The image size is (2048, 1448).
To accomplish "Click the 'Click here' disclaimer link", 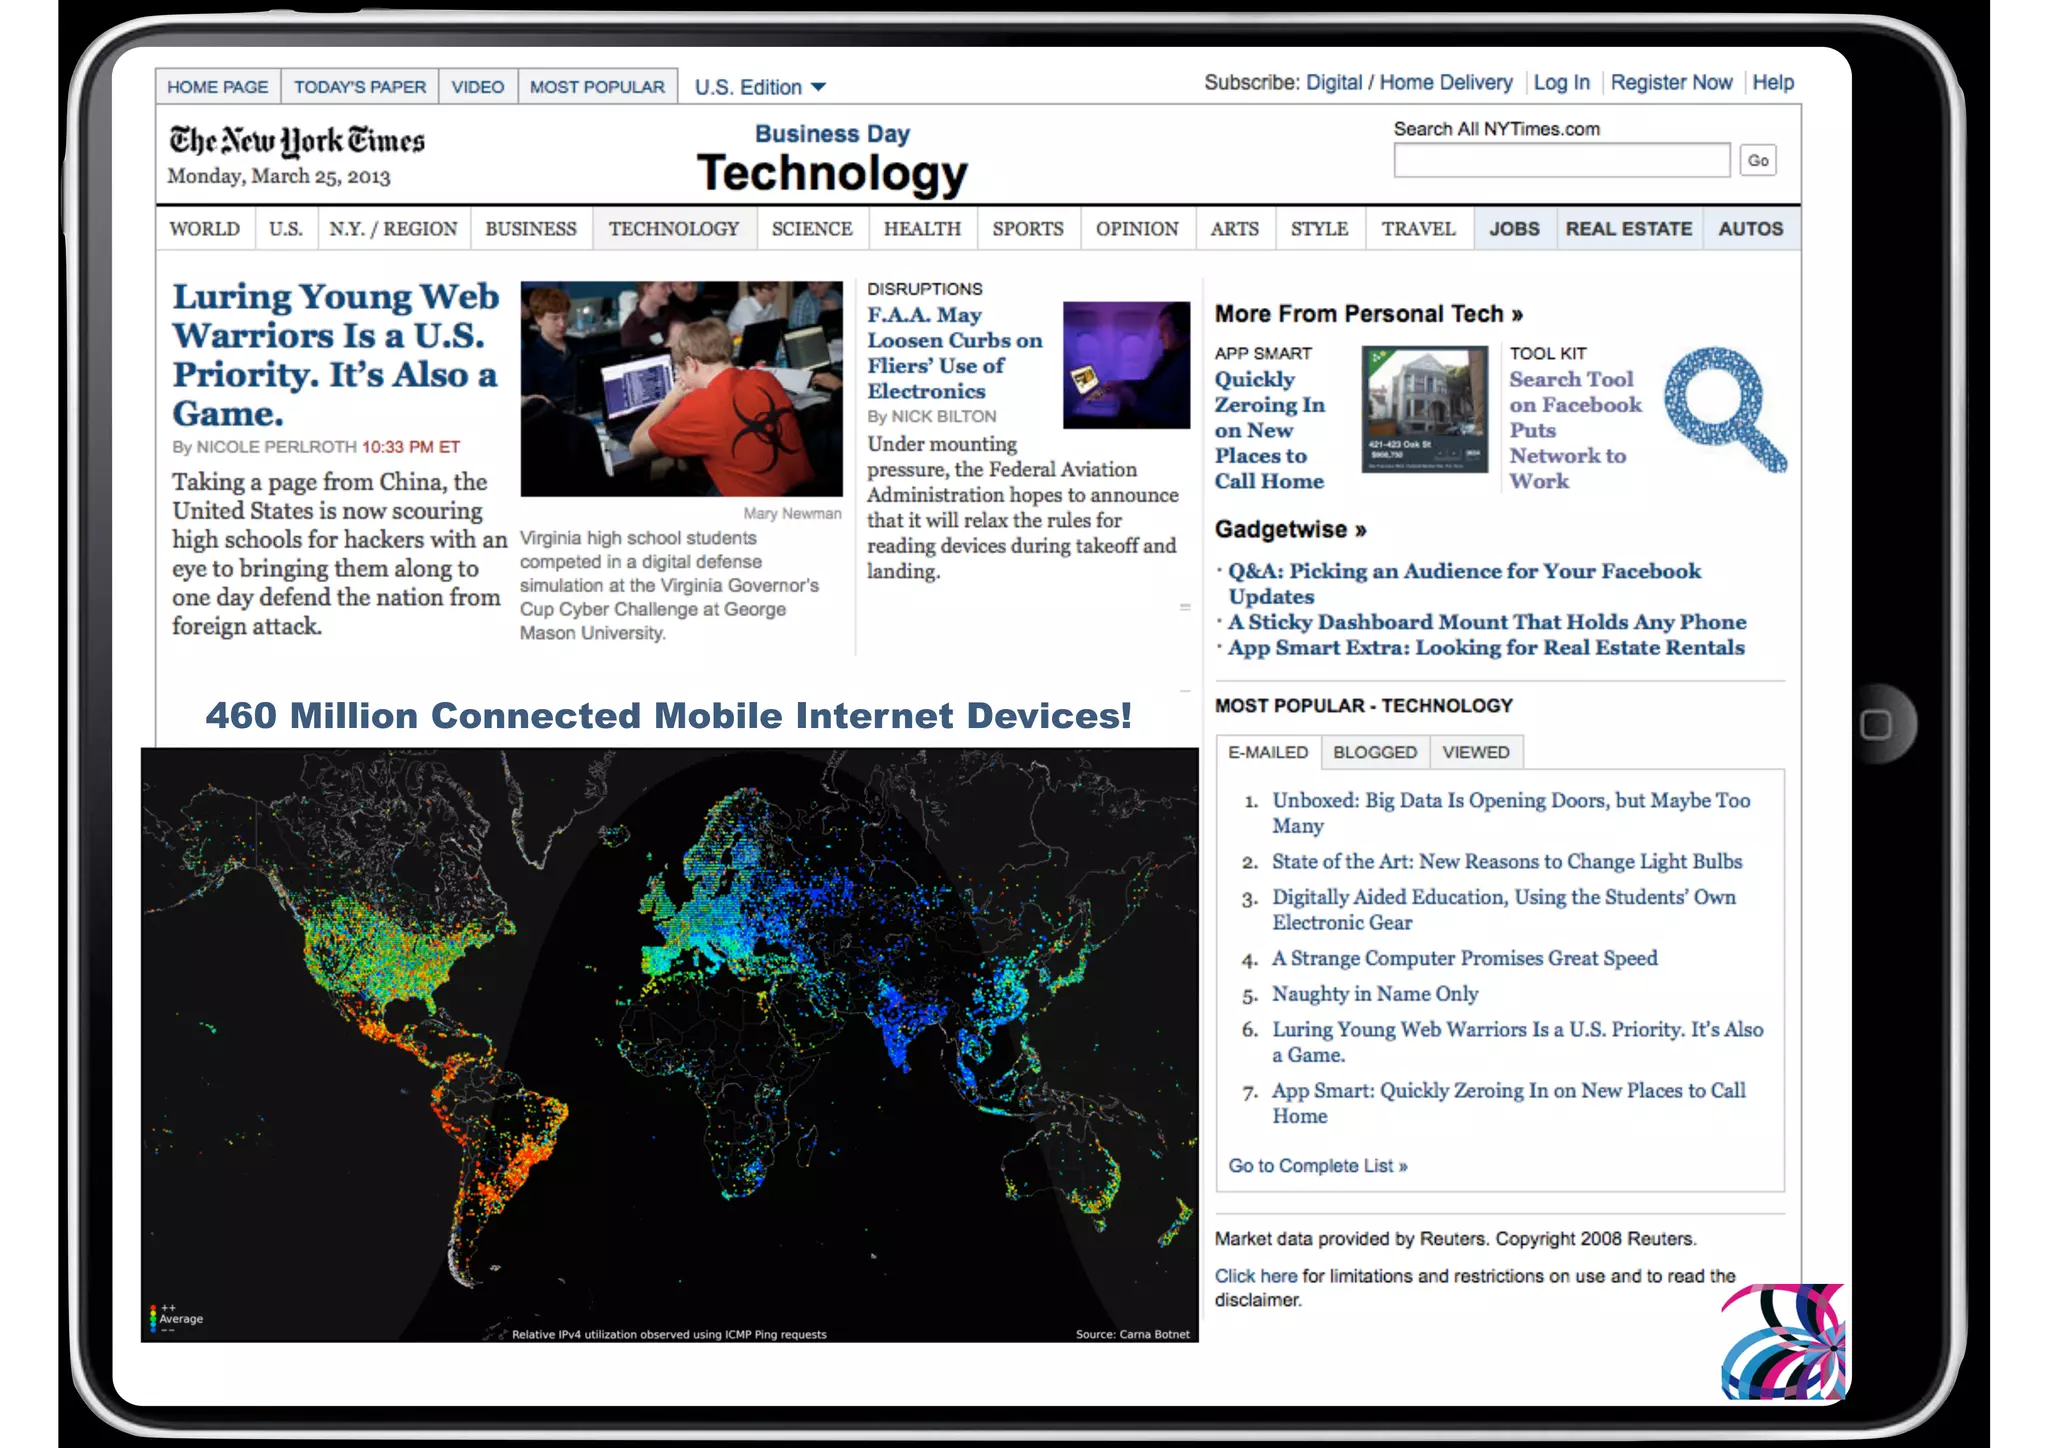I will (x=1256, y=1276).
